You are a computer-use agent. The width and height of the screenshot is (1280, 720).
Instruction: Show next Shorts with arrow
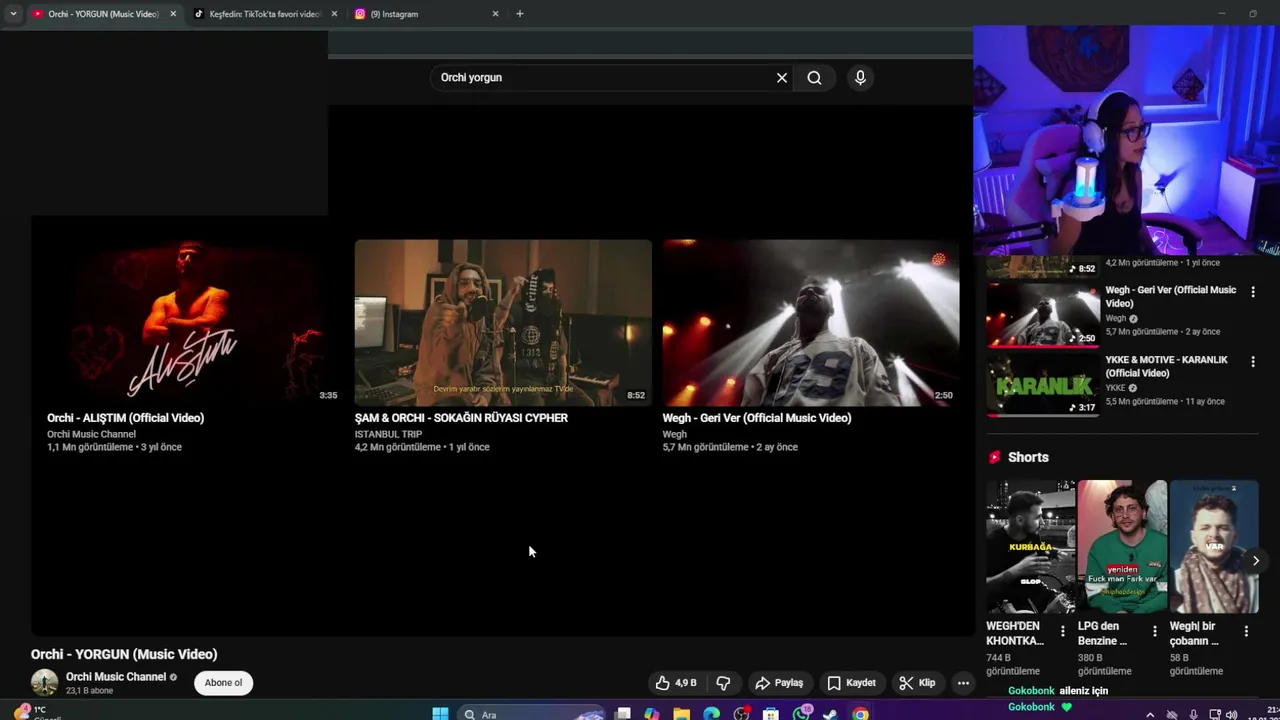pyautogui.click(x=1256, y=561)
